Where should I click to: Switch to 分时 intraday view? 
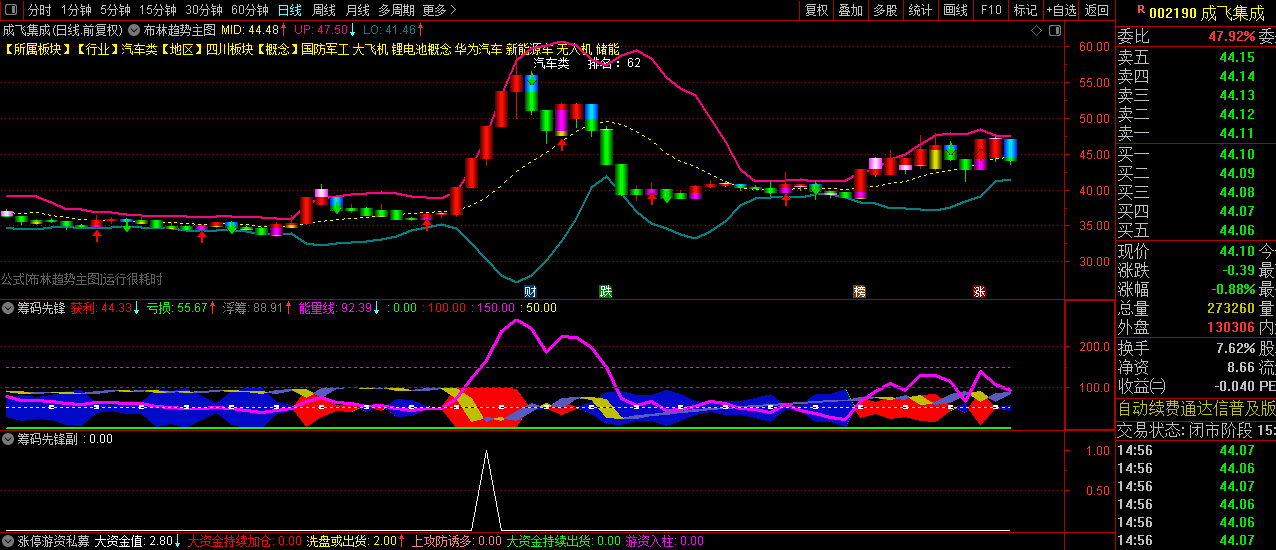click(x=39, y=10)
